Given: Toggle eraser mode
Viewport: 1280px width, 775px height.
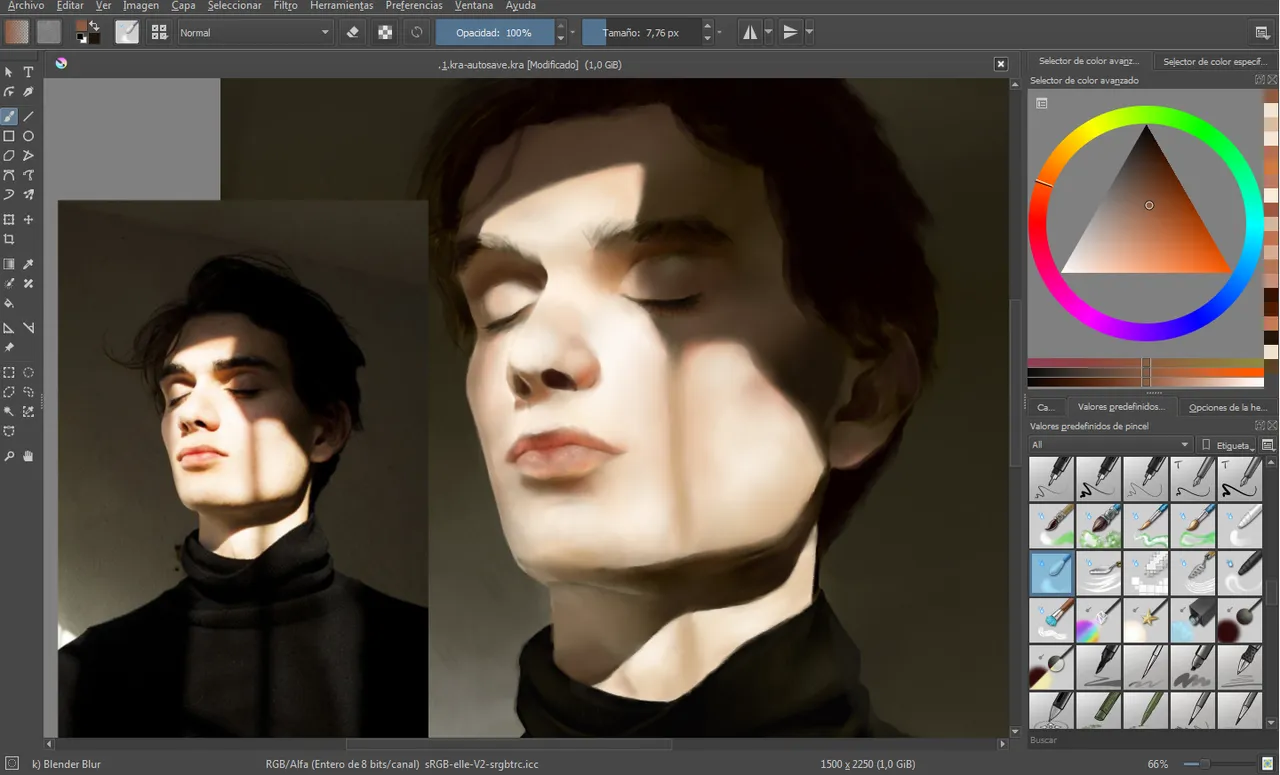Looking at the screenshot, I should (x=352, y=32).
